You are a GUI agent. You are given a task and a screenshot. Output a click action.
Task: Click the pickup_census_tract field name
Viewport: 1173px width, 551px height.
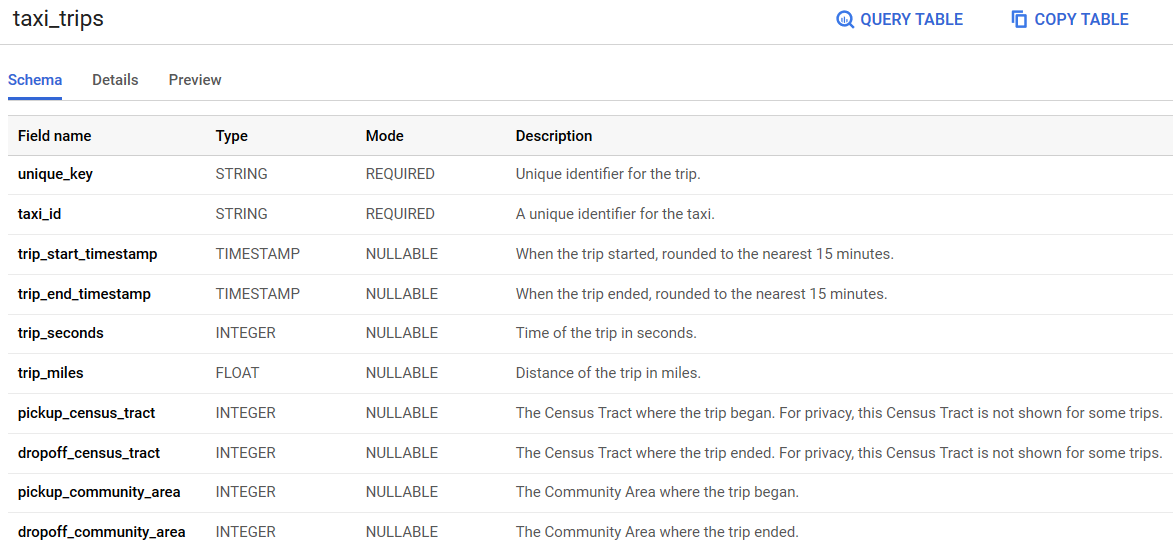(87, 413)
